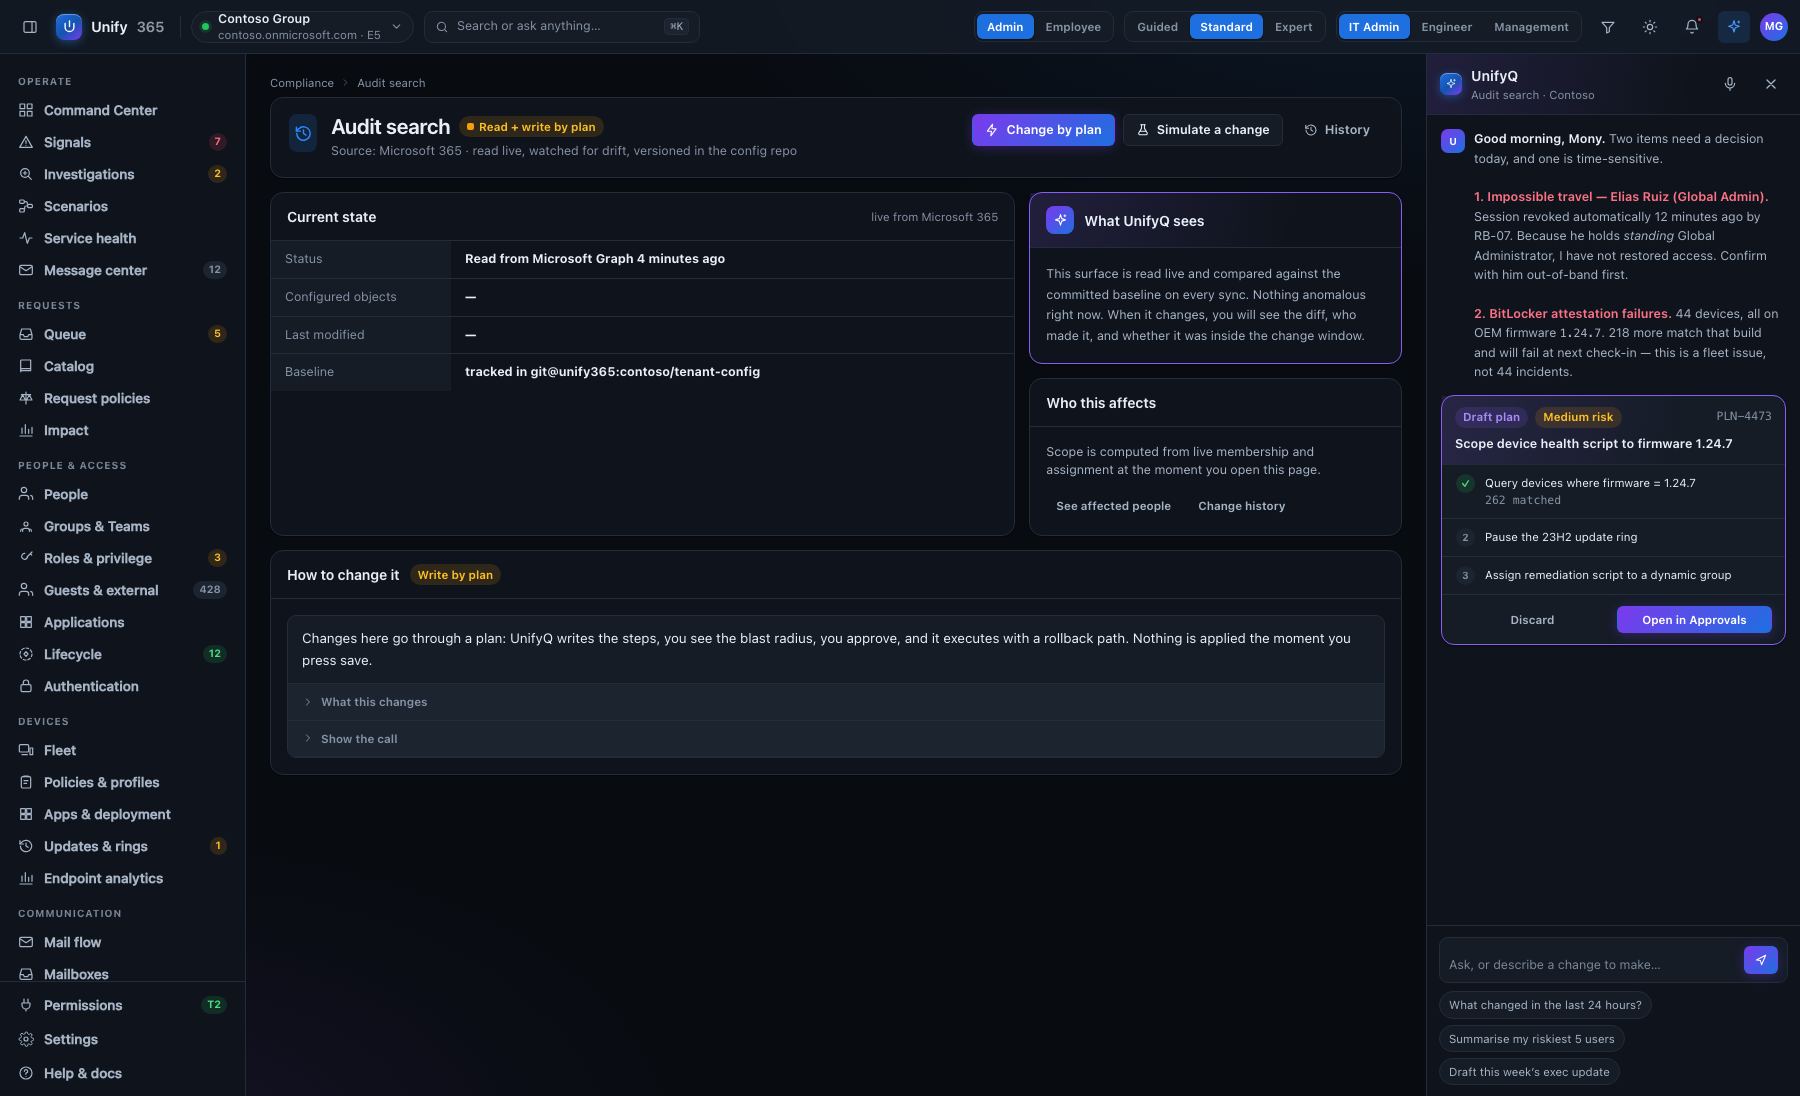Select Engineer persona

[1446, 27]
